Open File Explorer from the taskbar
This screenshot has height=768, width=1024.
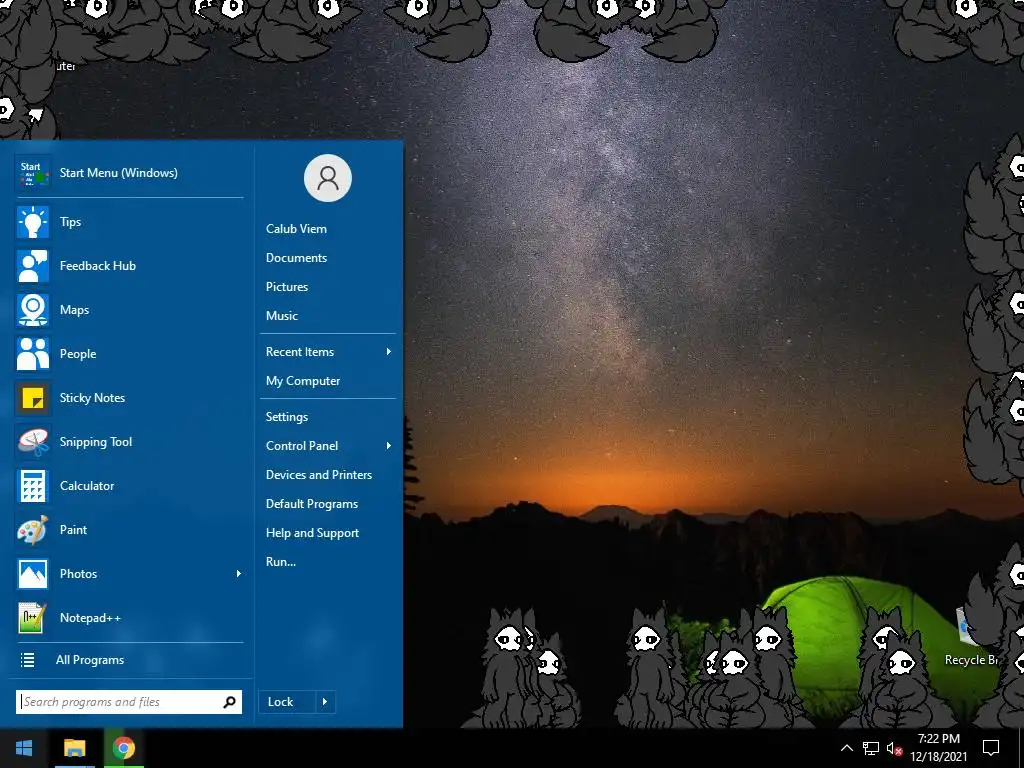[x=74, y=748]
